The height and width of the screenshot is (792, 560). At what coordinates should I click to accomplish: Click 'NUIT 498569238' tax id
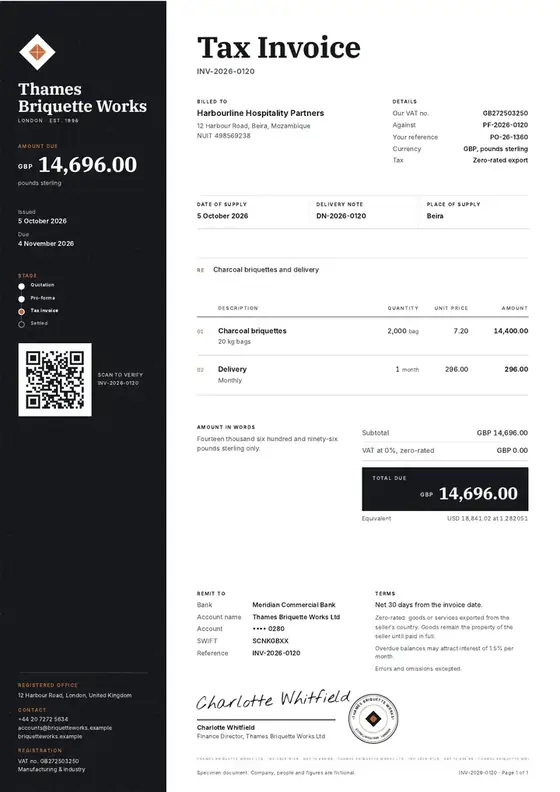pyautogui.click(x=224, y=136)
